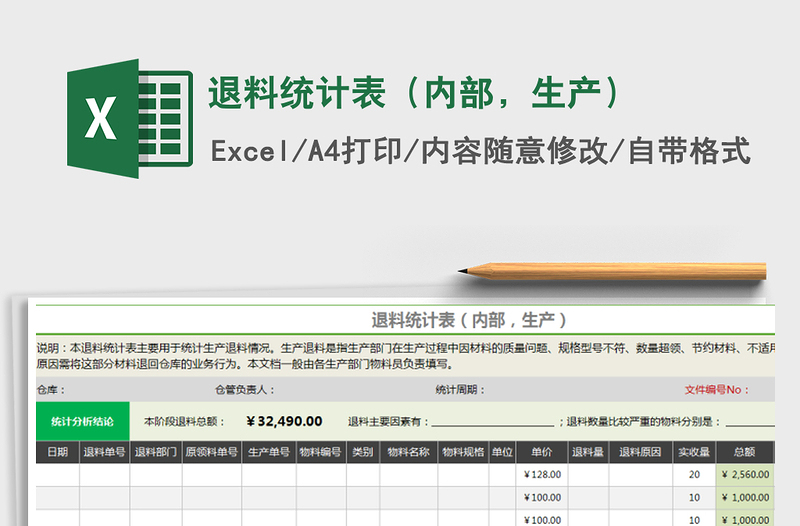Screen dimensions: 800x526
Task: Click the description text starting 说明：本退料统计表
Action: pos(406,356)
